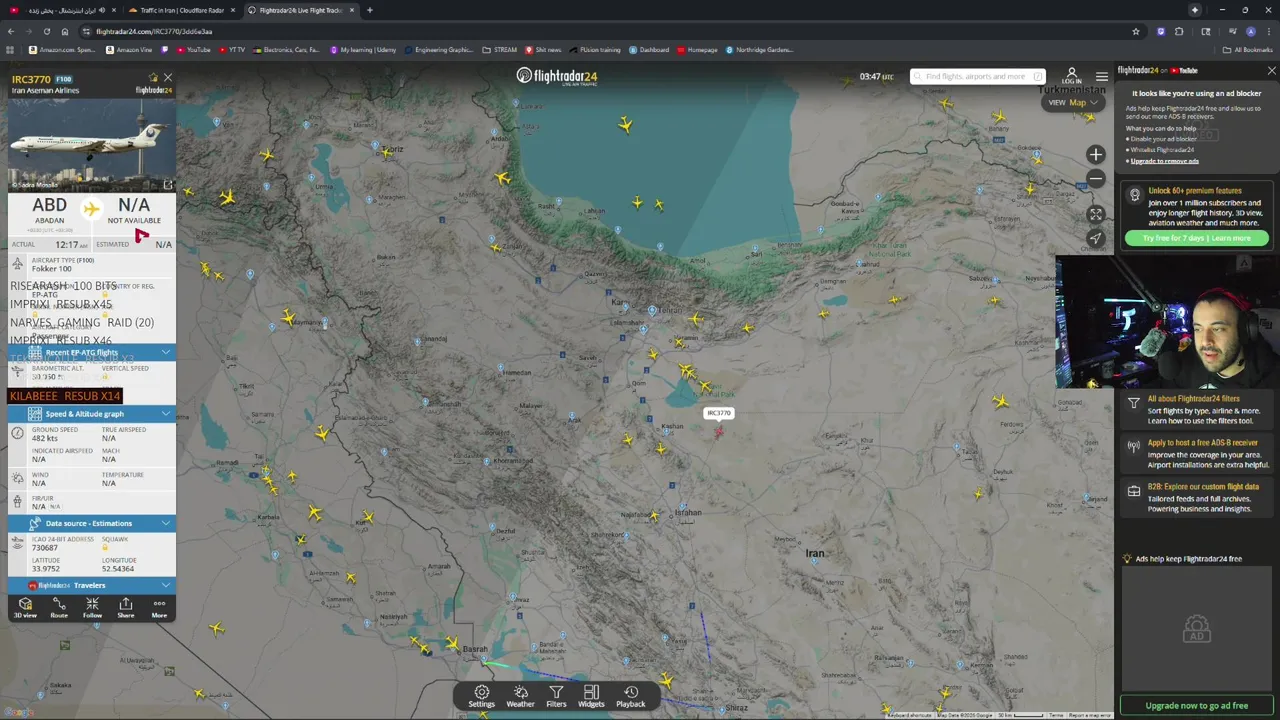Open the VIEW Map dropdown
The image size is (1280, 720).
(x=1073, y=102)
